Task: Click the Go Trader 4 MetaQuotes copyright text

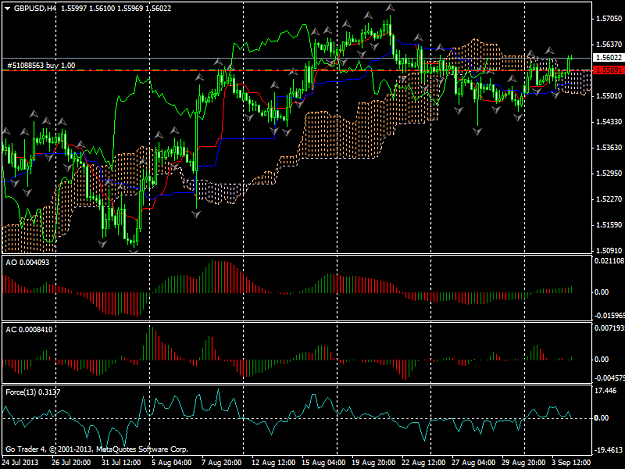Action: (96, 449)
